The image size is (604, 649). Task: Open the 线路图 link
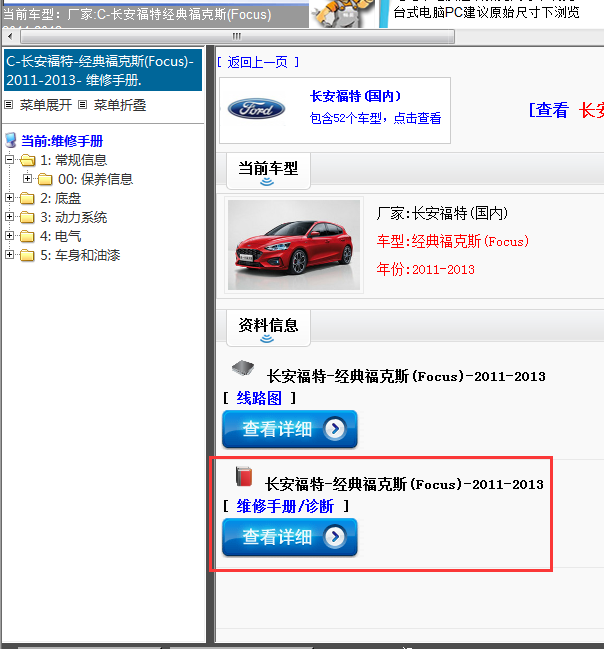(x=259, y=398)
